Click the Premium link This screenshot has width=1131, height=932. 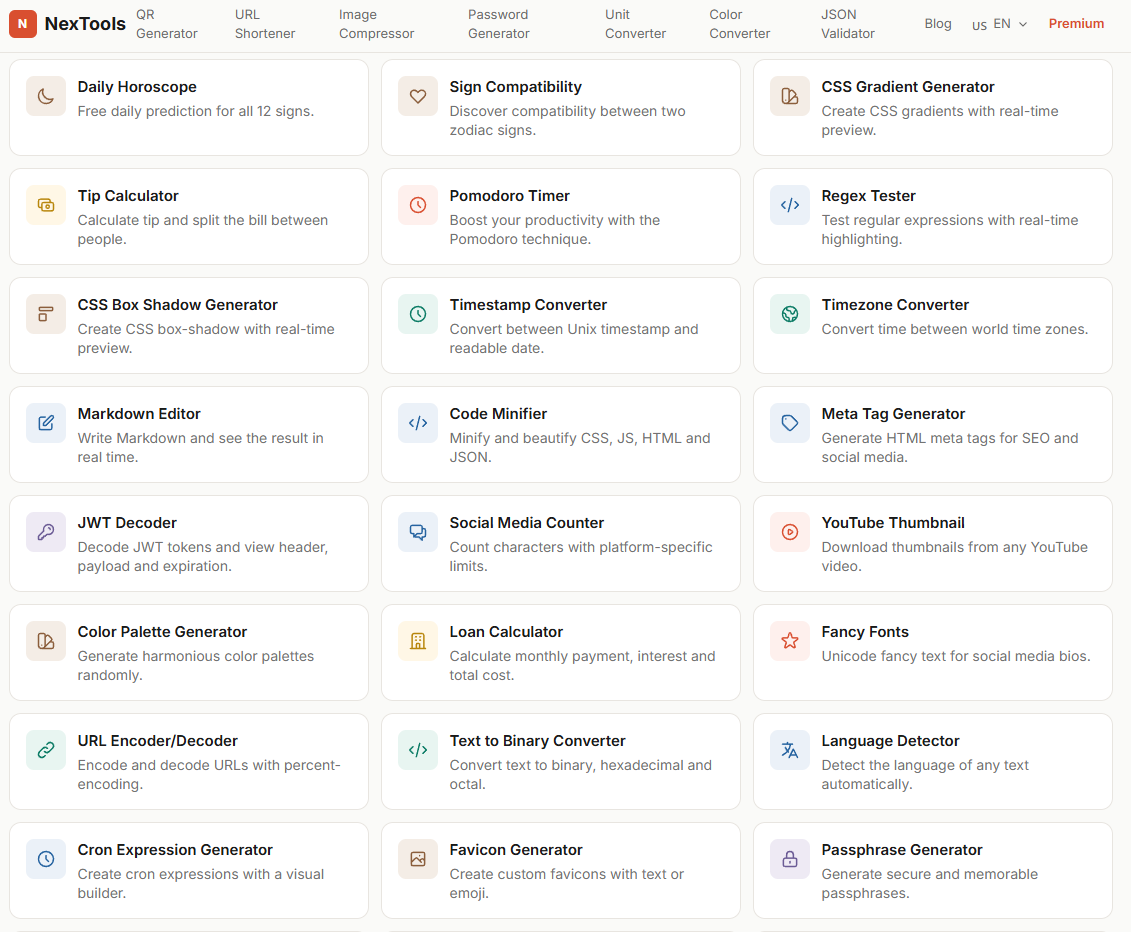[1076, 23]
